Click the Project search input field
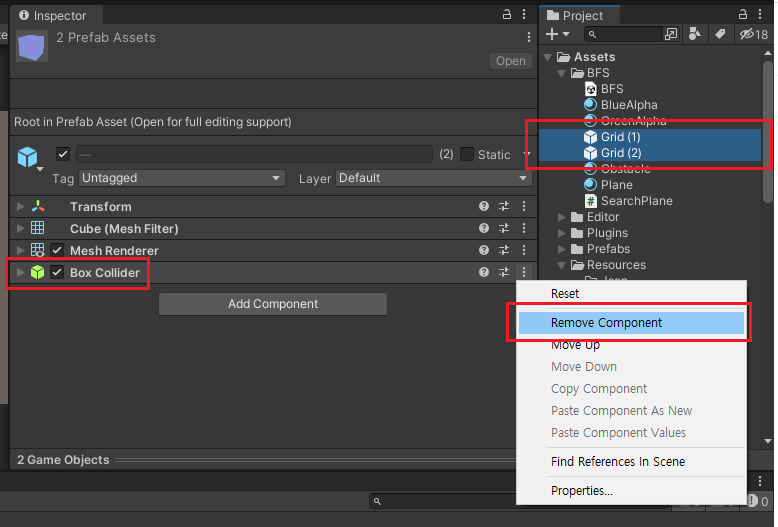This screenshot has height=527, width=778. pyautogui.click(x=623, y=34)
